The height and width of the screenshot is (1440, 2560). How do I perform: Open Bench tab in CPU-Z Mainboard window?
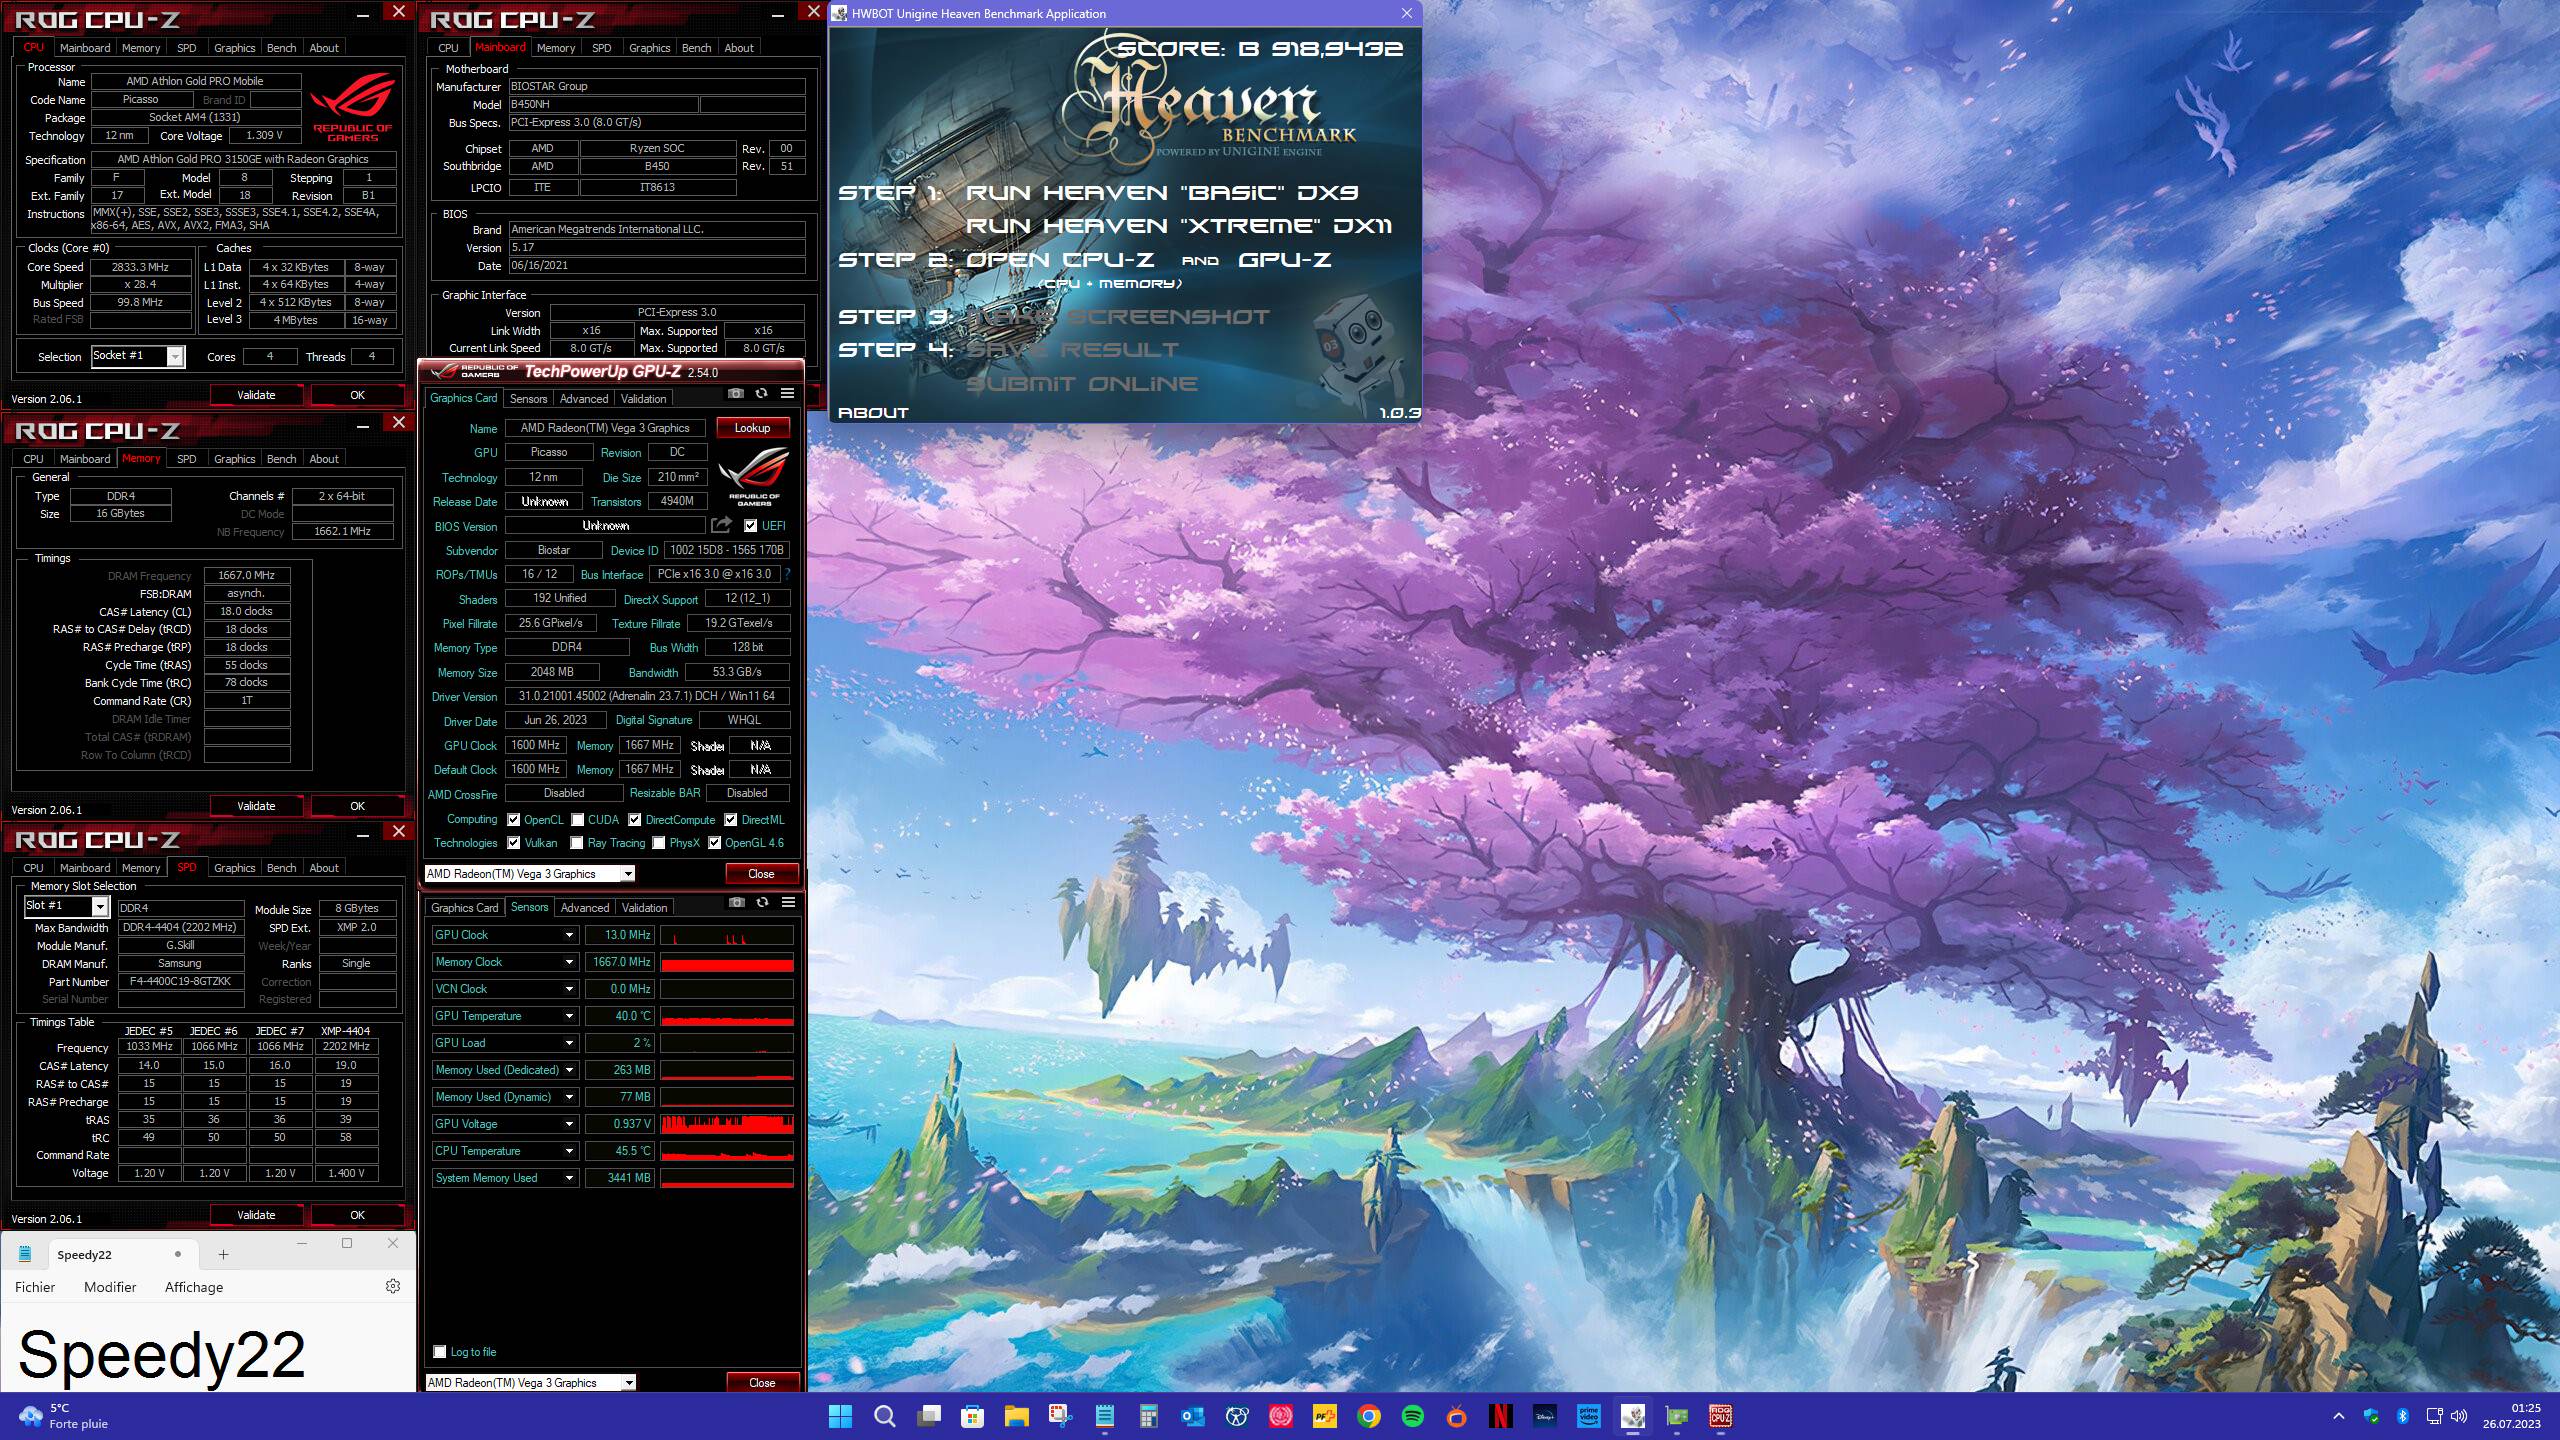click(x=697, y=48)
